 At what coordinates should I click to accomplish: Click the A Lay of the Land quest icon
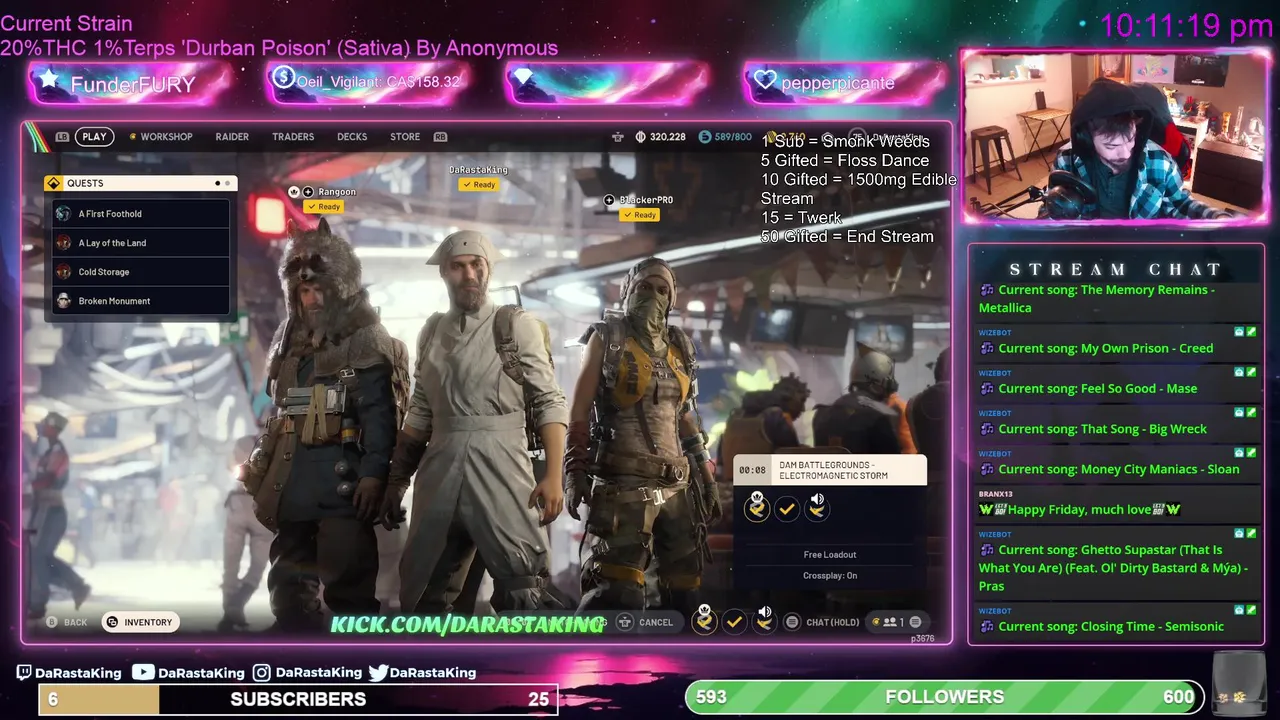tap(64, 243)
